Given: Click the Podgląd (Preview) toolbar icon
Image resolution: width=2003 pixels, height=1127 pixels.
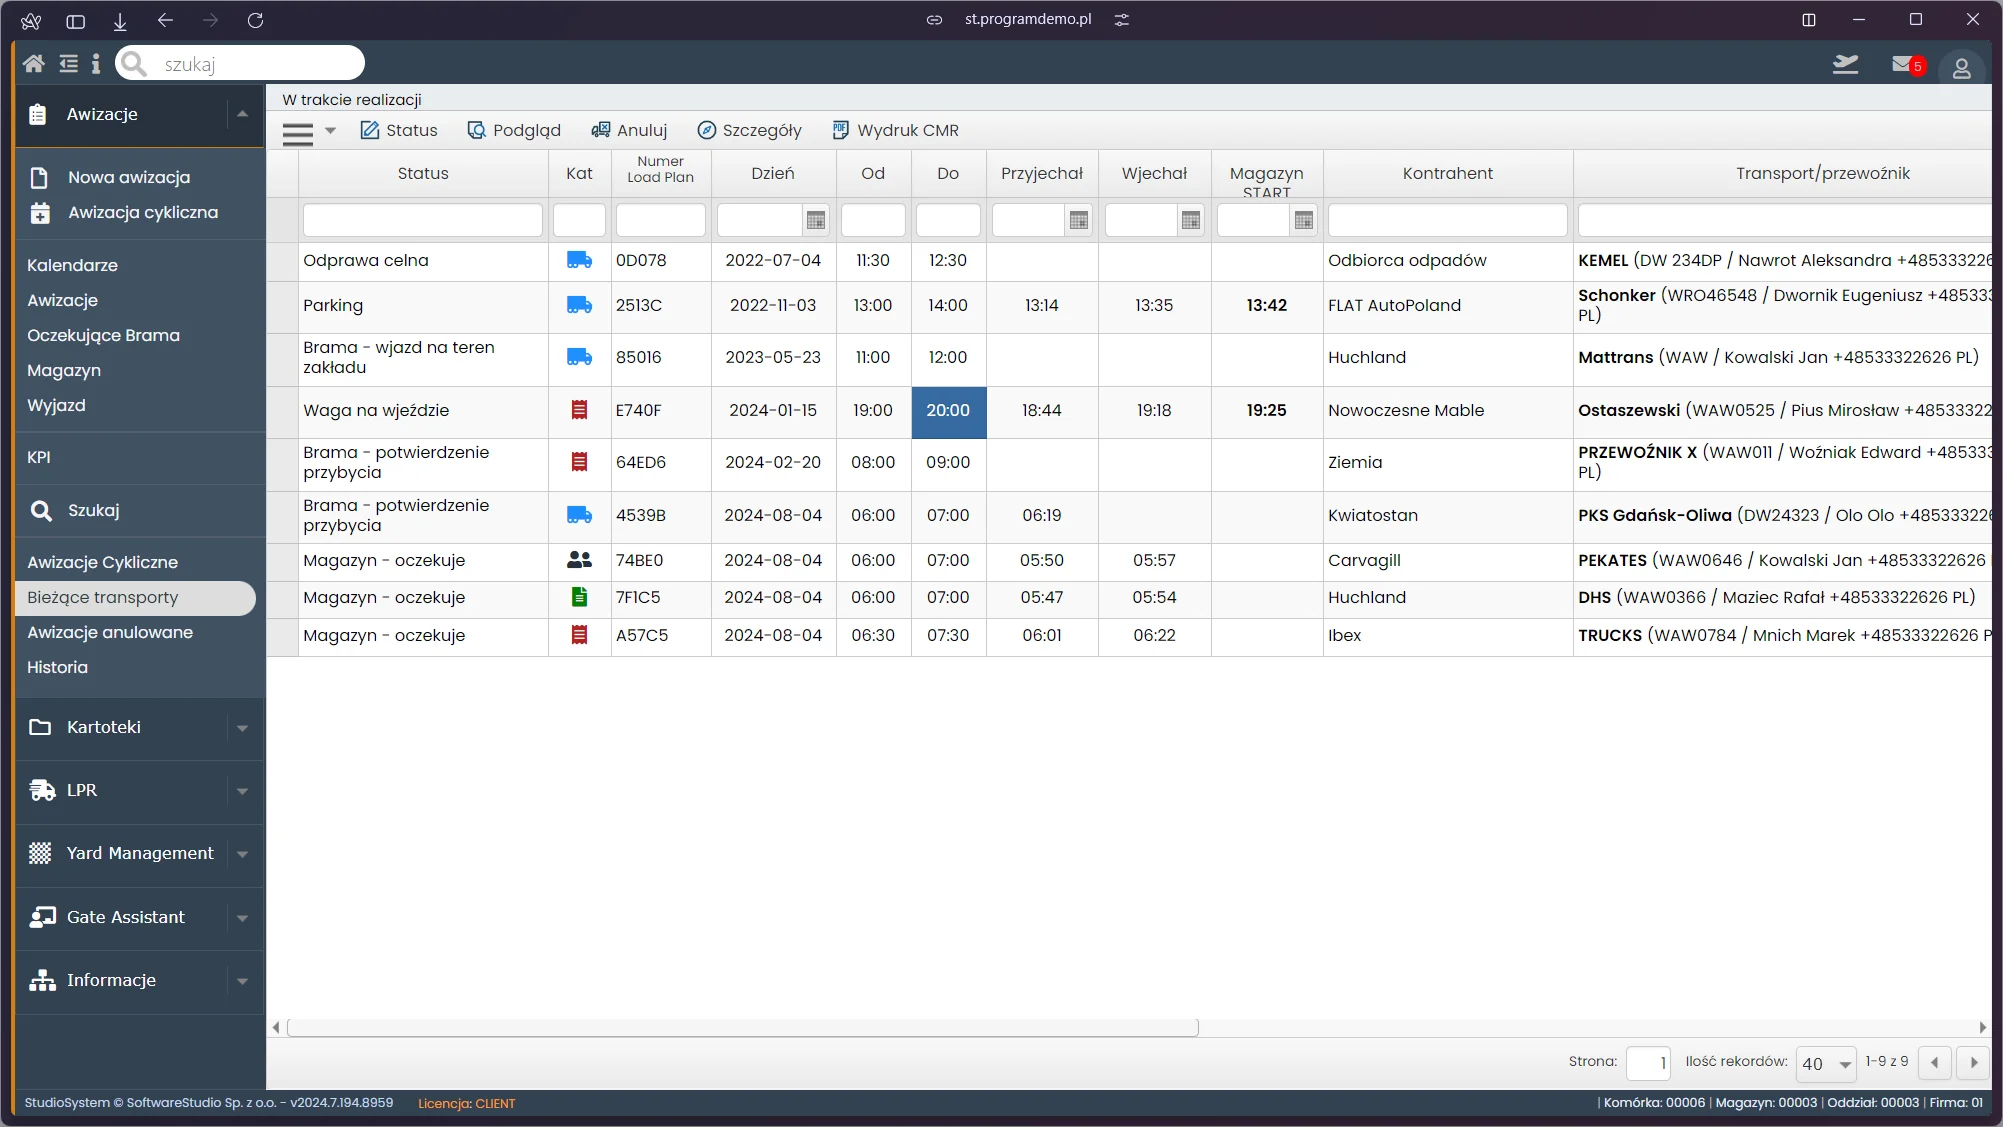Looking at the screenshot, I should click(x=515, y=129).
